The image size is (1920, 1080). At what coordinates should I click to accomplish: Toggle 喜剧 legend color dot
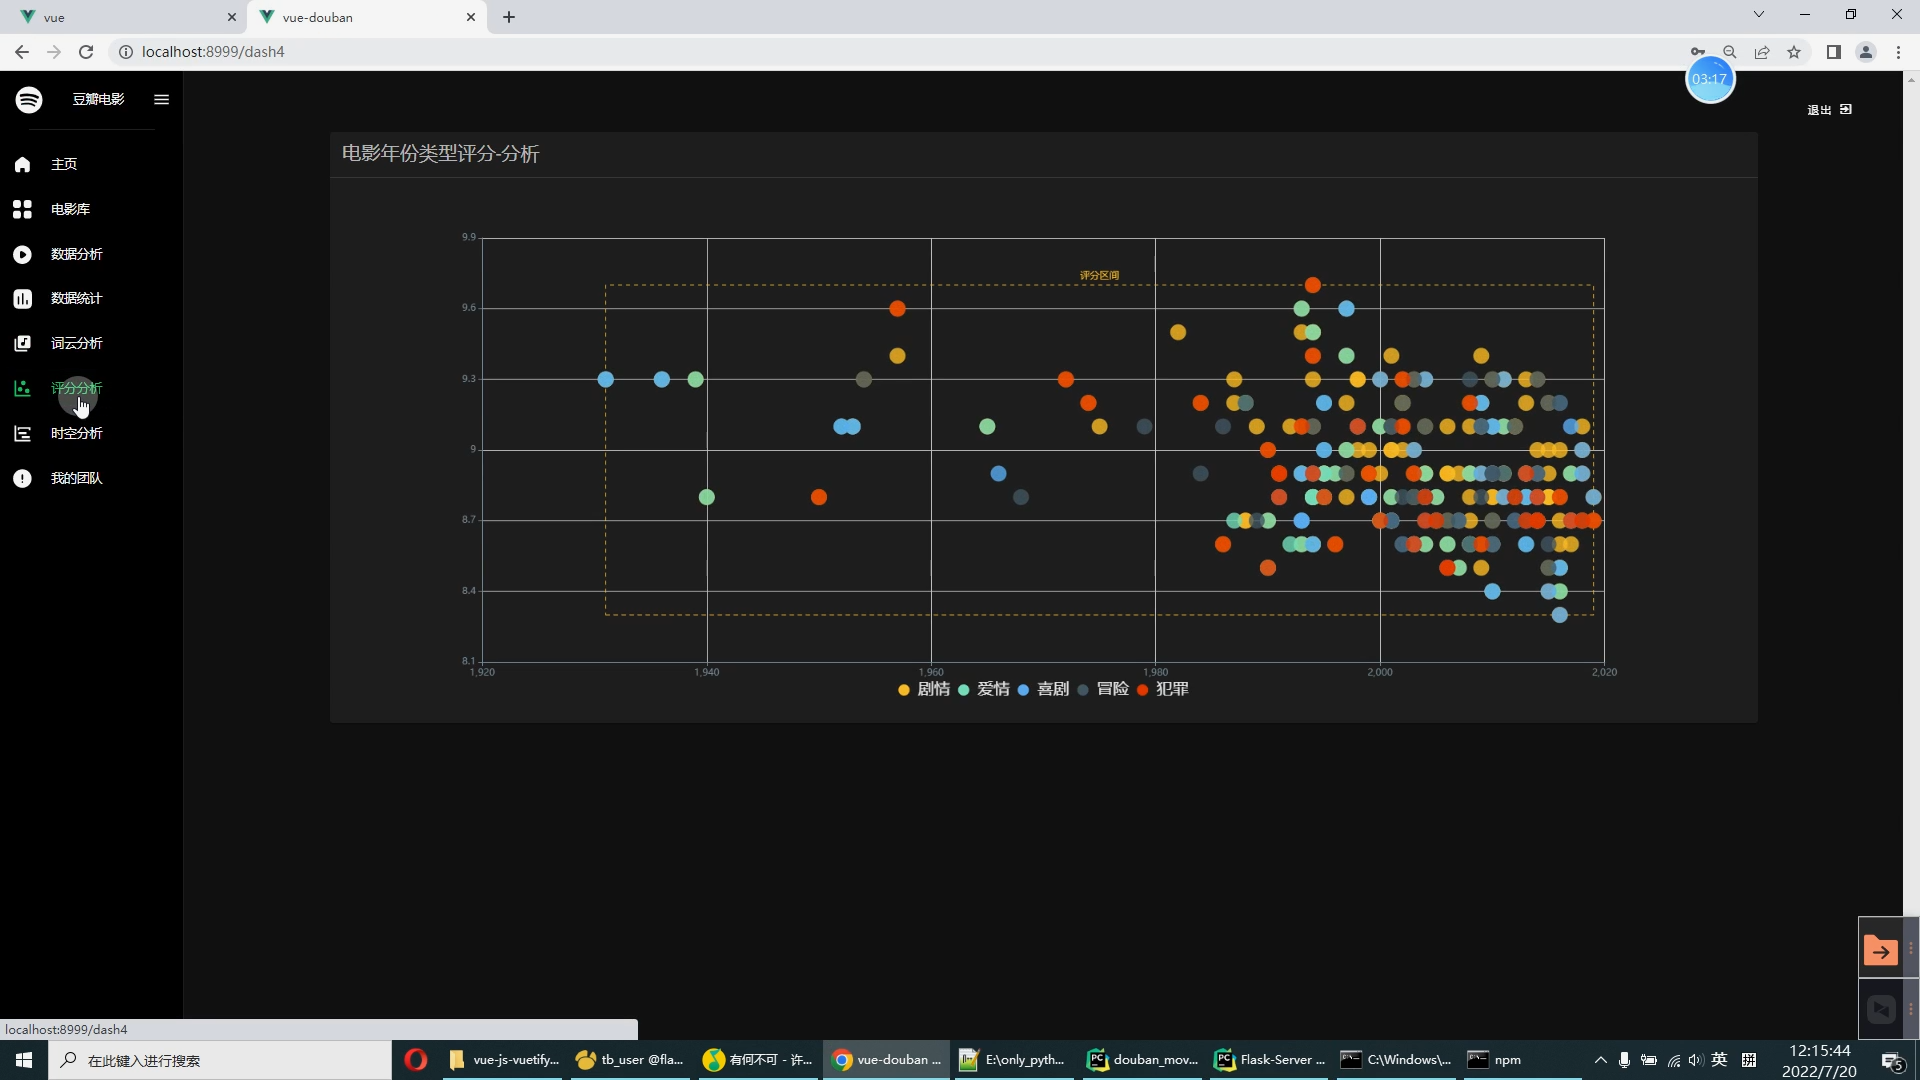coord(1023,690)
